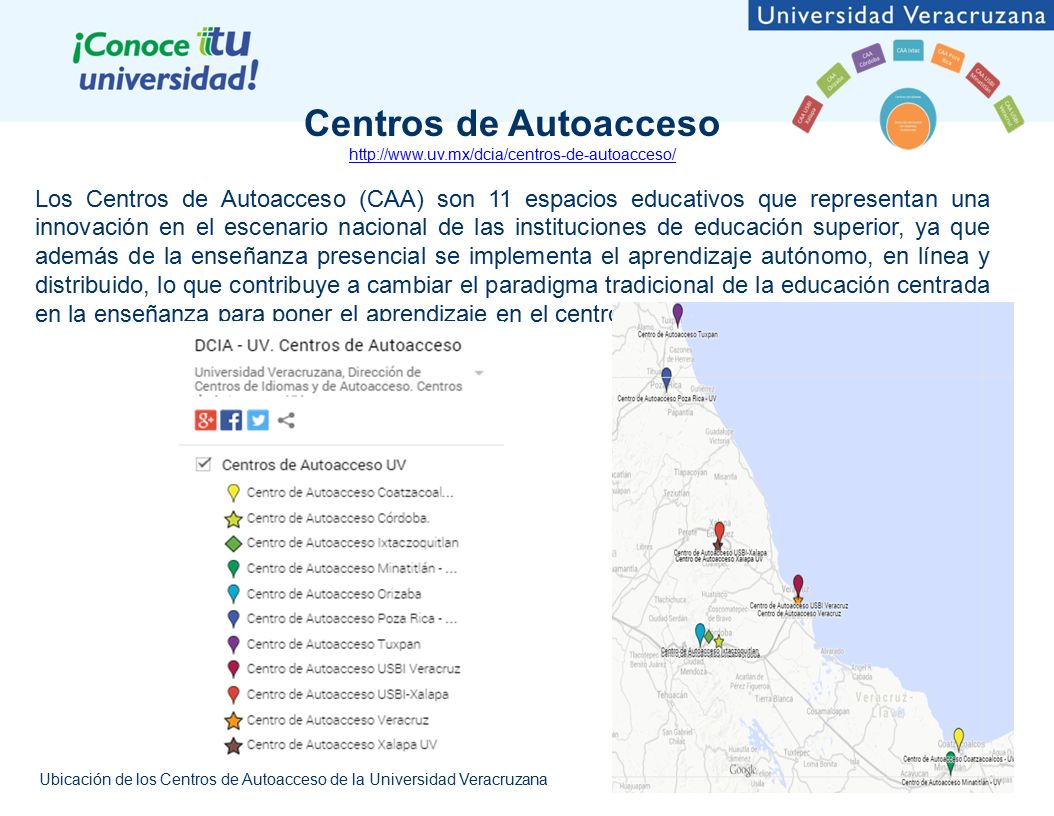Select red pin icon for USBI-Xalapa in legend

coord(233,694)
